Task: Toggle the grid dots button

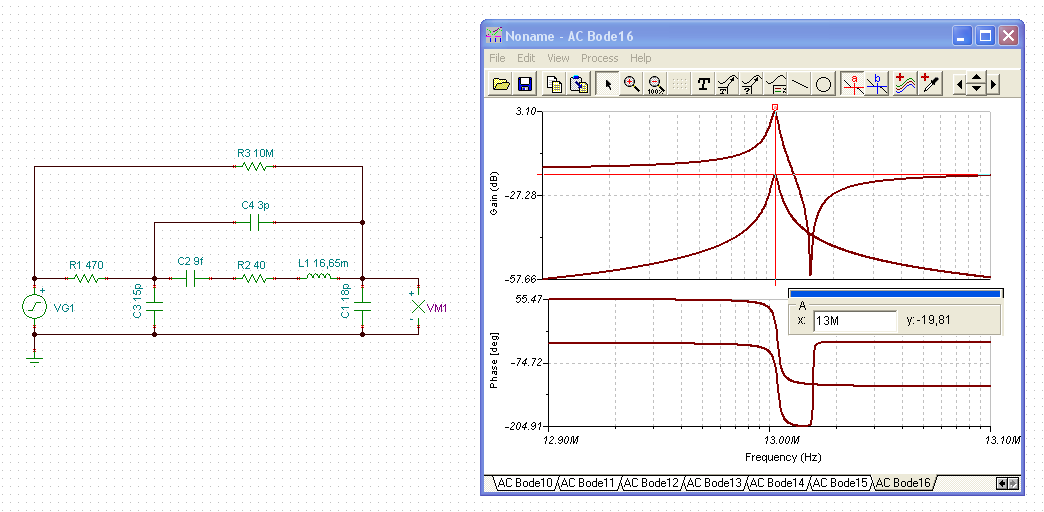Action: pos(679,84)
